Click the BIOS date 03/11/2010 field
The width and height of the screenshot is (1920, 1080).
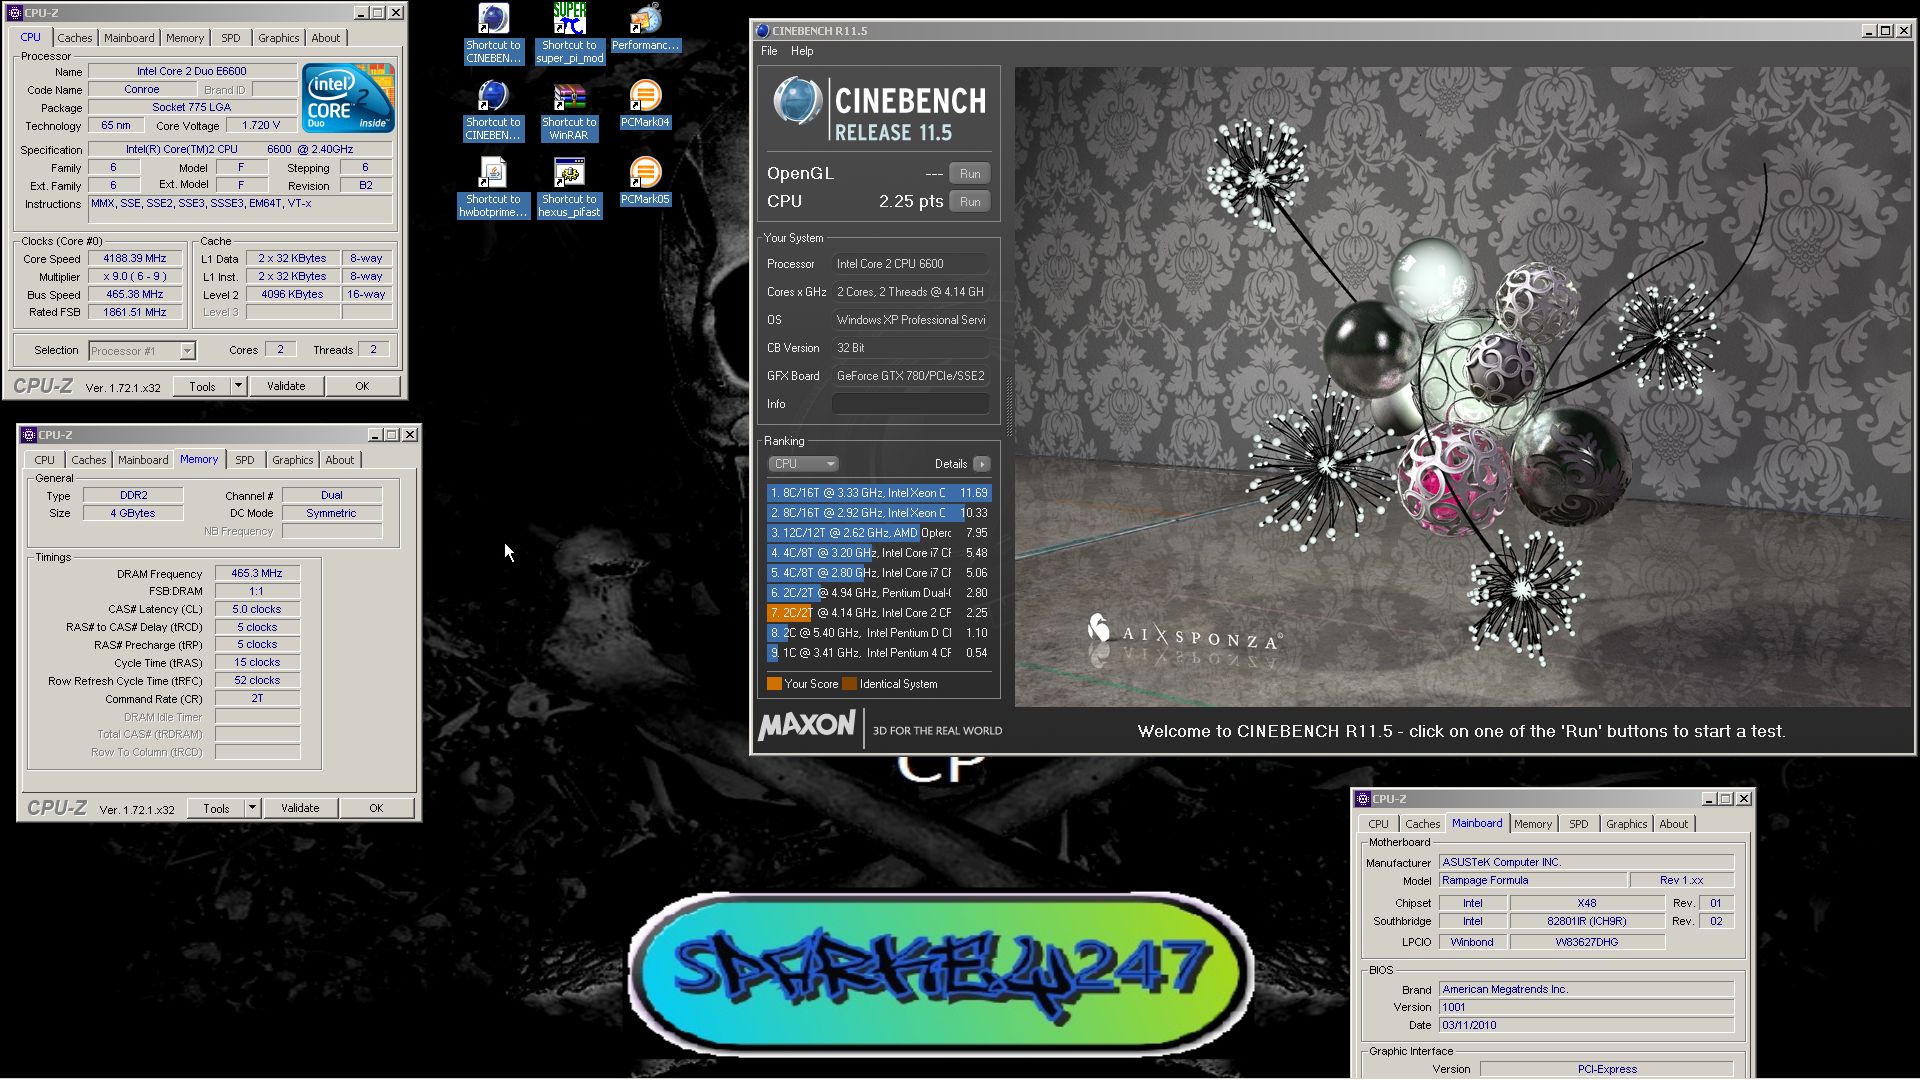tap(1586, 1026)
